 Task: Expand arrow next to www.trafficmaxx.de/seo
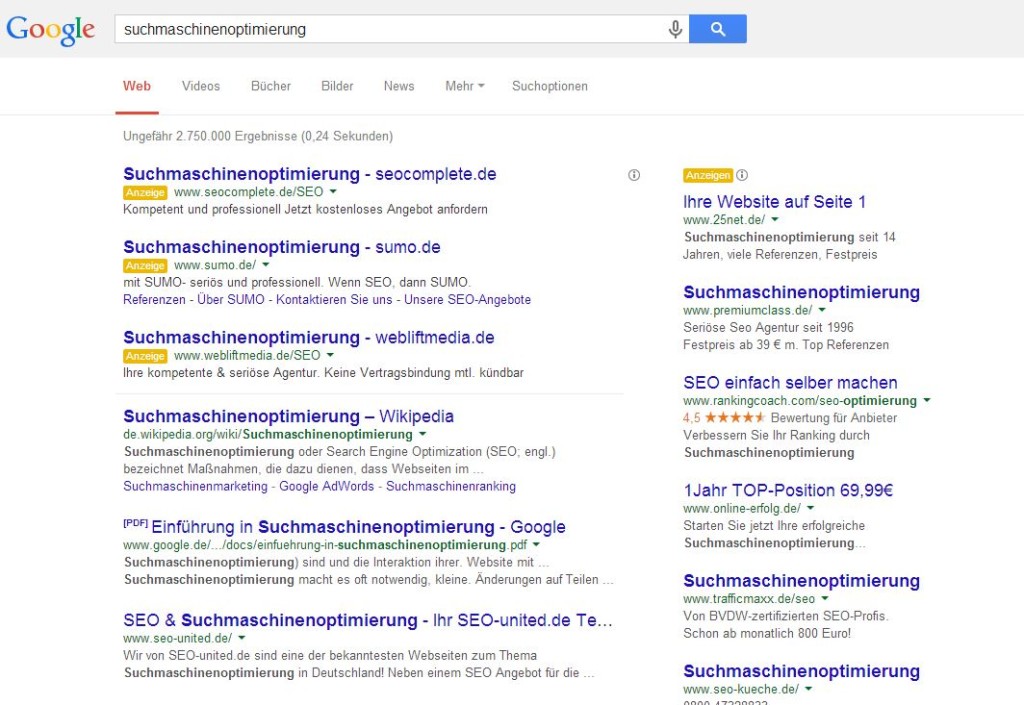click(x=825, y=597)
